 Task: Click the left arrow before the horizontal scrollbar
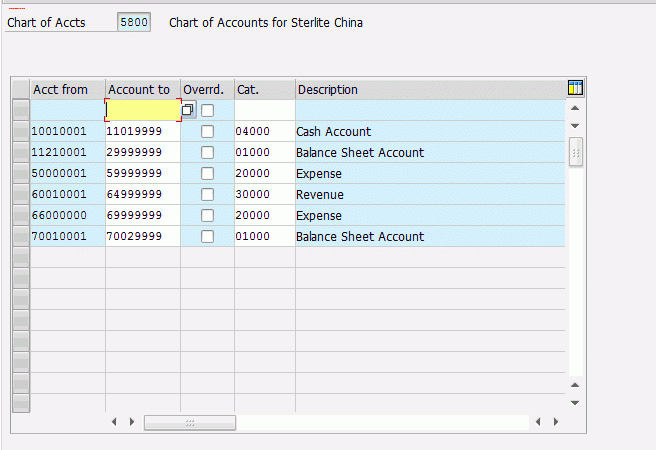[x=114, y=422]
